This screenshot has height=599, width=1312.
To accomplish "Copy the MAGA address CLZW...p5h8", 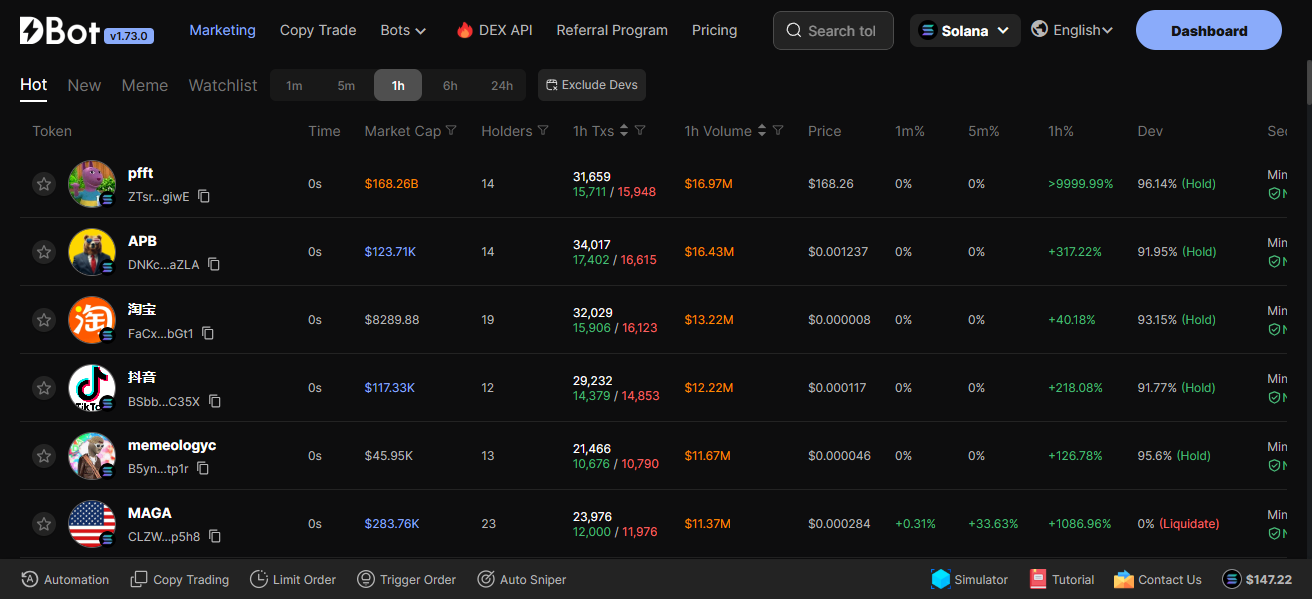I will tap(215, 537).
